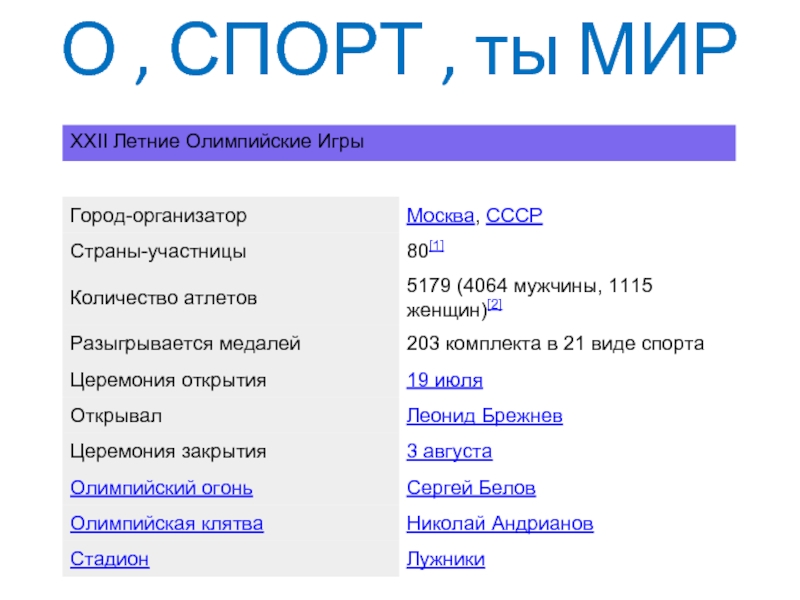This screenshot has height=600, width=800.
Task: Follow the 3 августа link
Action: (449, 452)
